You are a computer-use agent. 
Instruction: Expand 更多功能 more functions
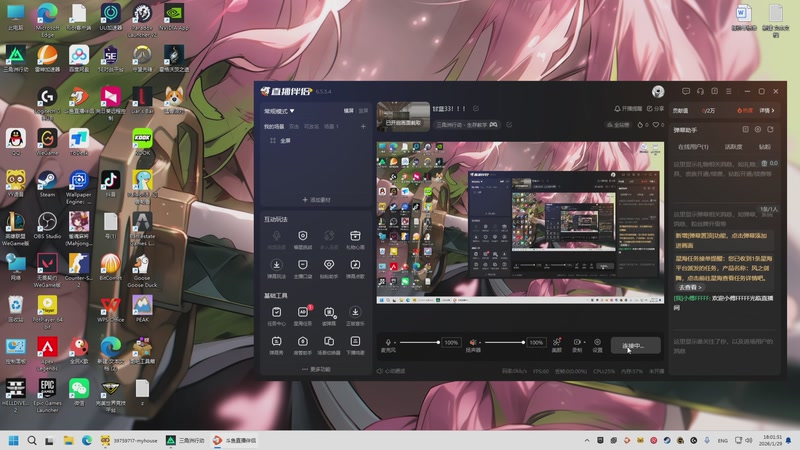(316, 369)
